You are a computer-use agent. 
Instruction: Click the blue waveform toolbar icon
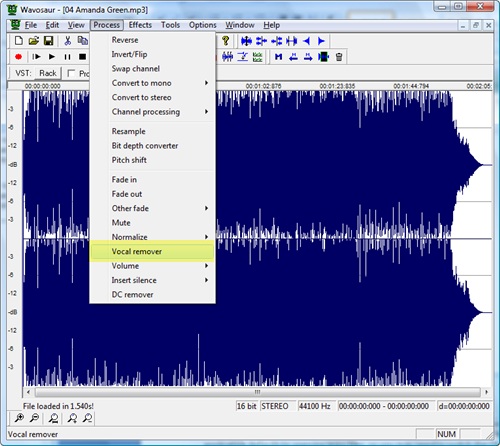tap(228, 57)
